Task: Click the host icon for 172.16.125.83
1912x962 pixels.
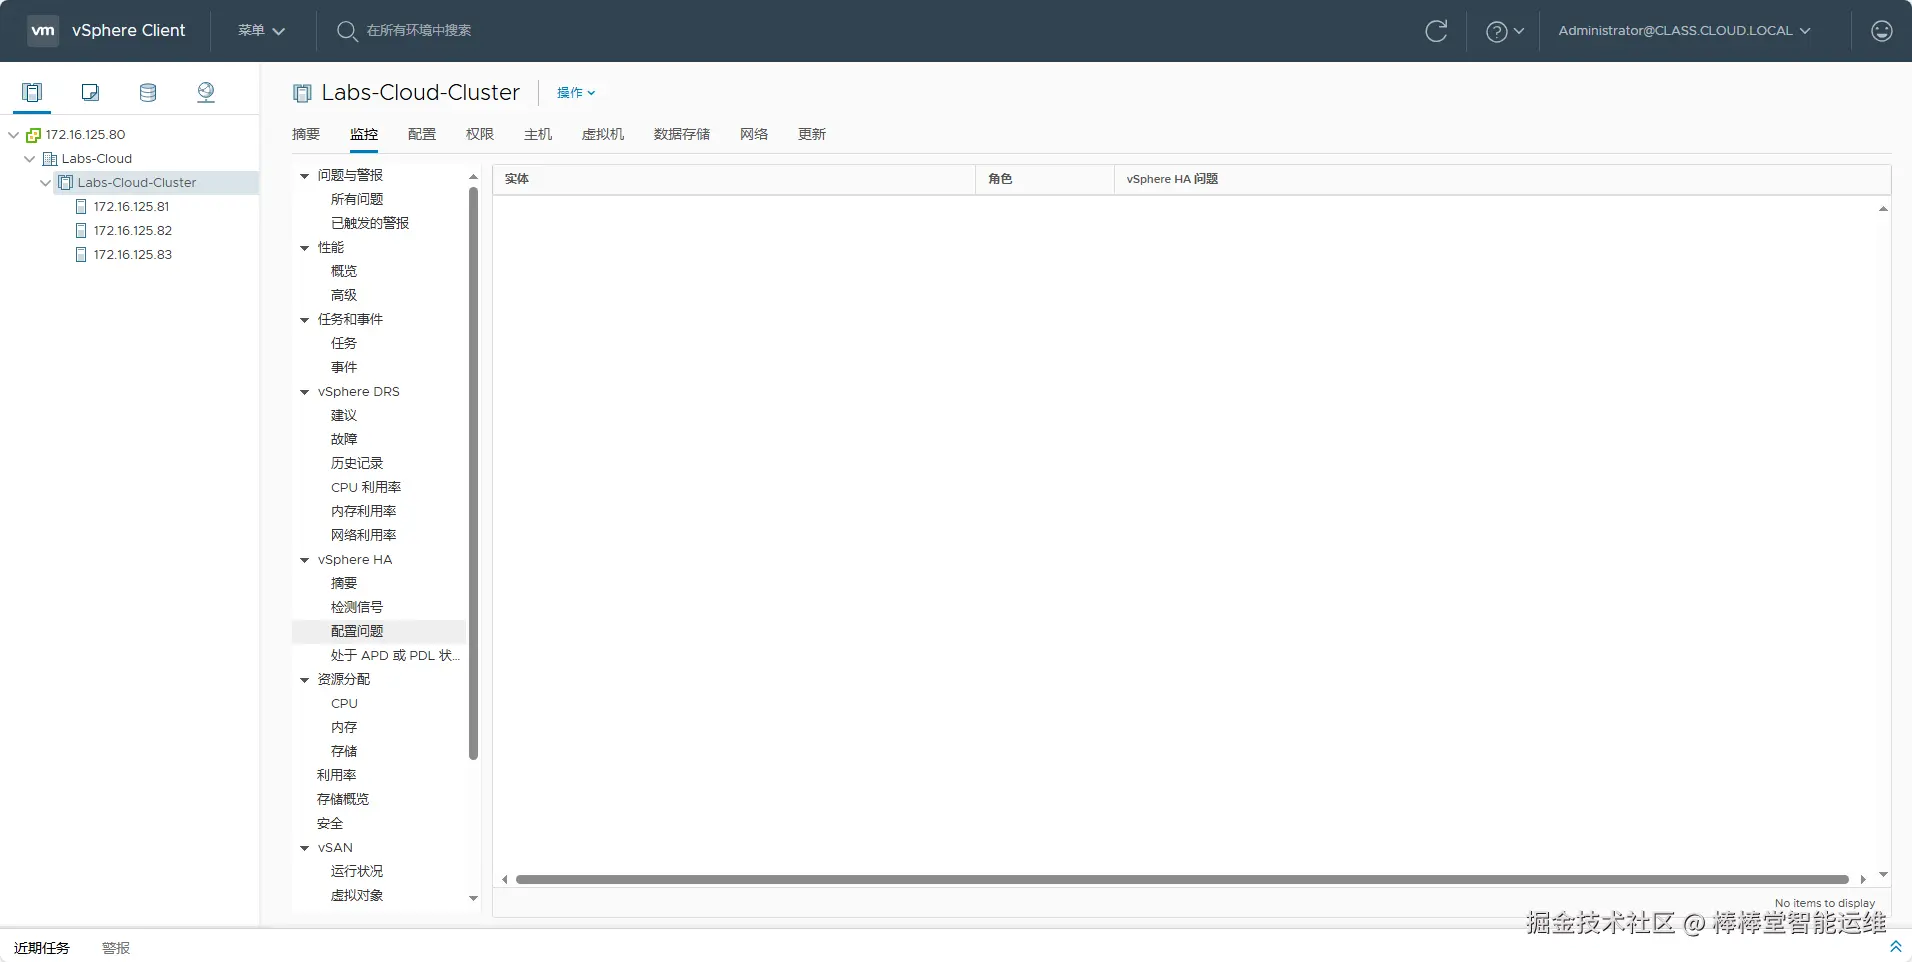Action: [x=81, y=255]
